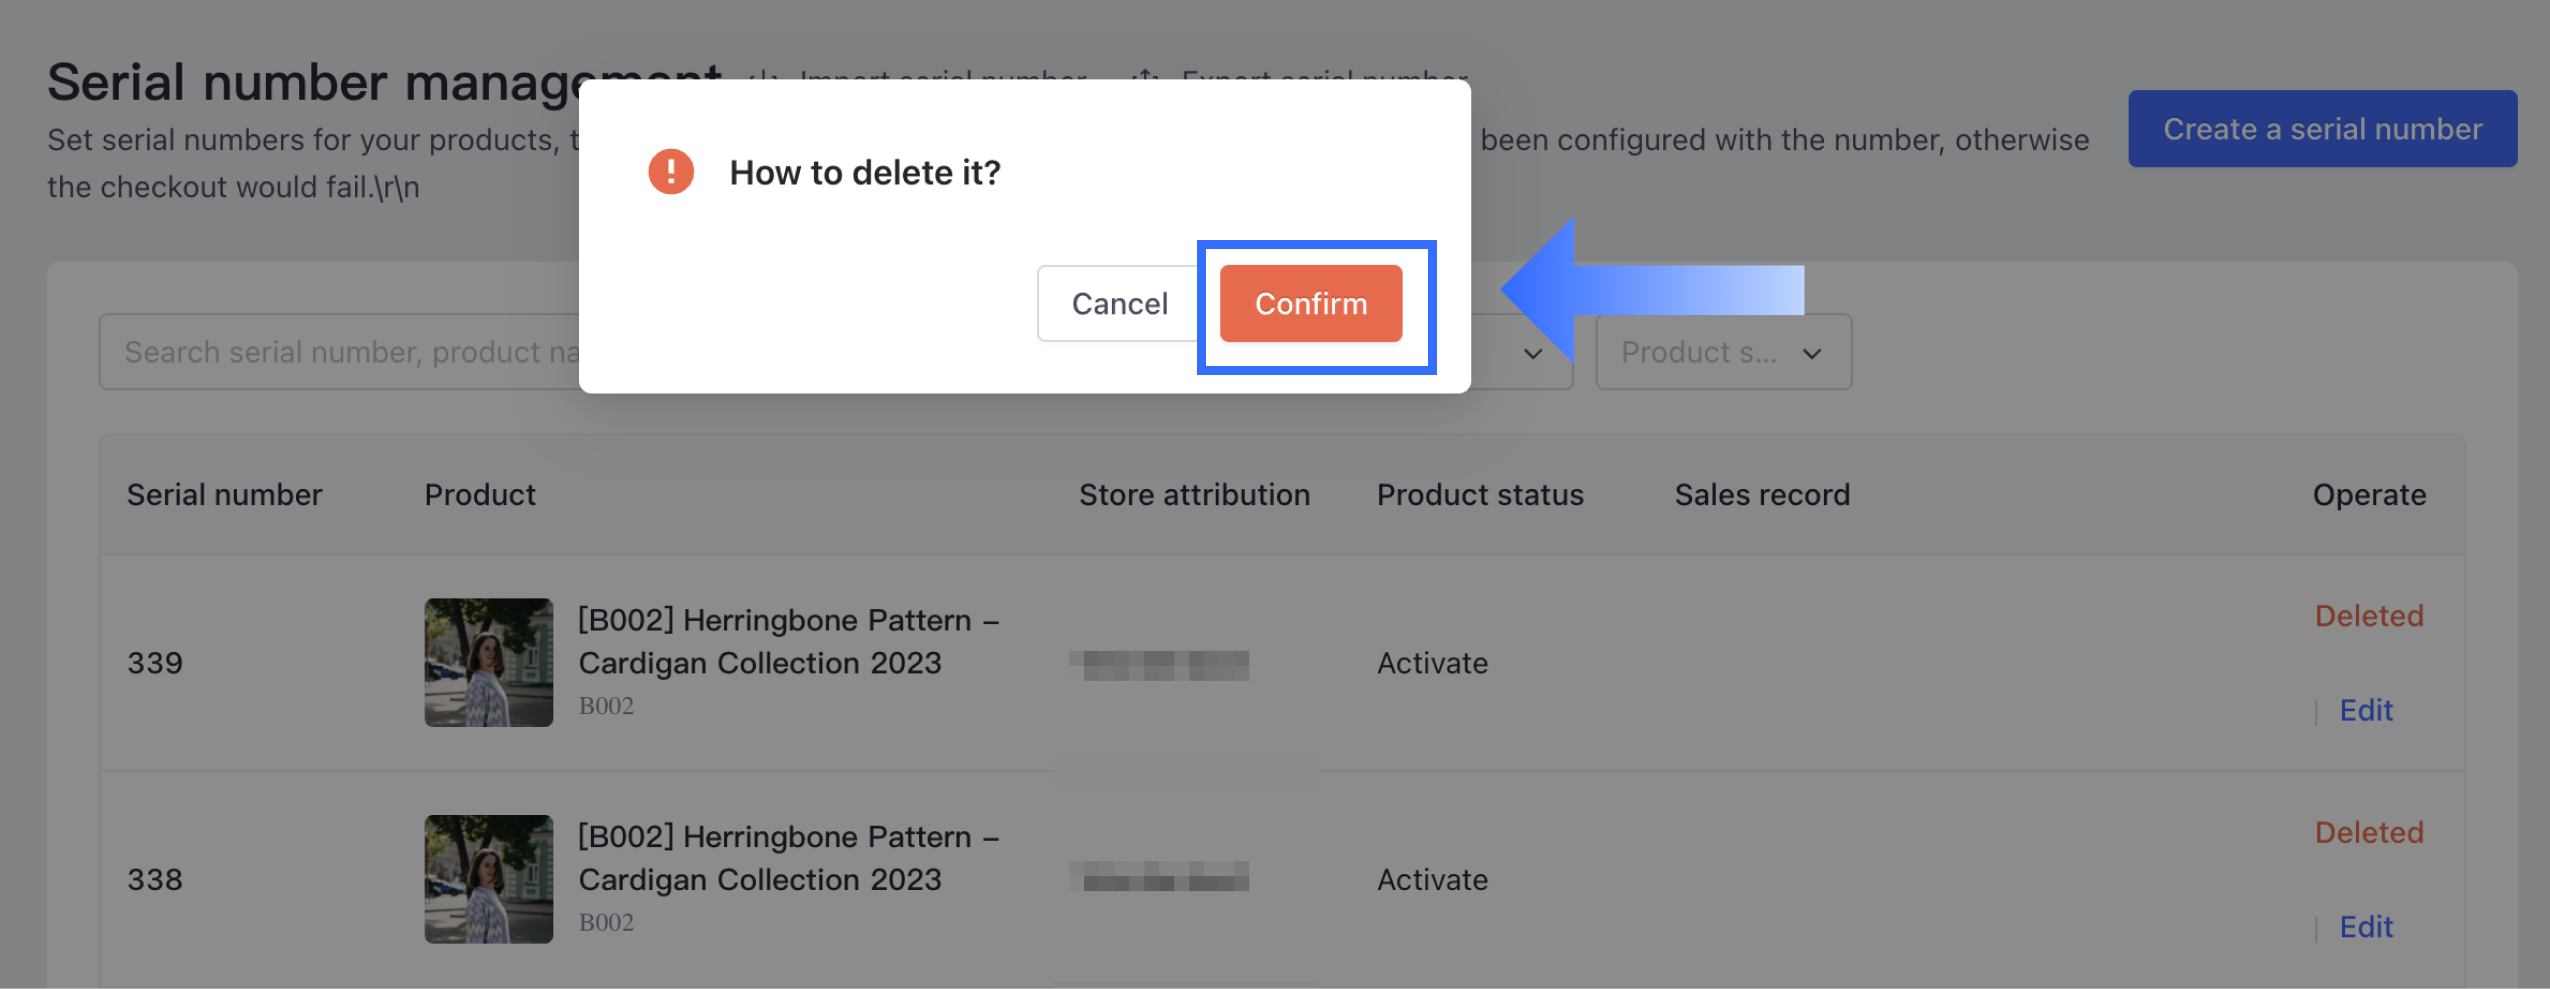Open product thumbnail for serial 338
Image resolution: width=2550 pixels, height=989 pixels.
(x=488, y=879)
